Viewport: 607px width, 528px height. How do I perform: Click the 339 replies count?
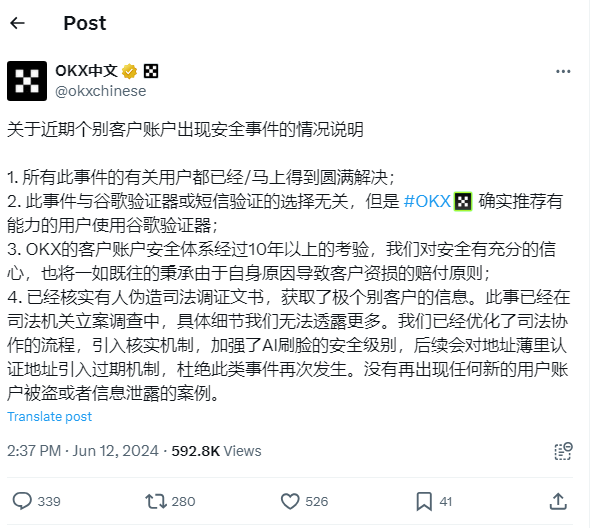point(51,500)
